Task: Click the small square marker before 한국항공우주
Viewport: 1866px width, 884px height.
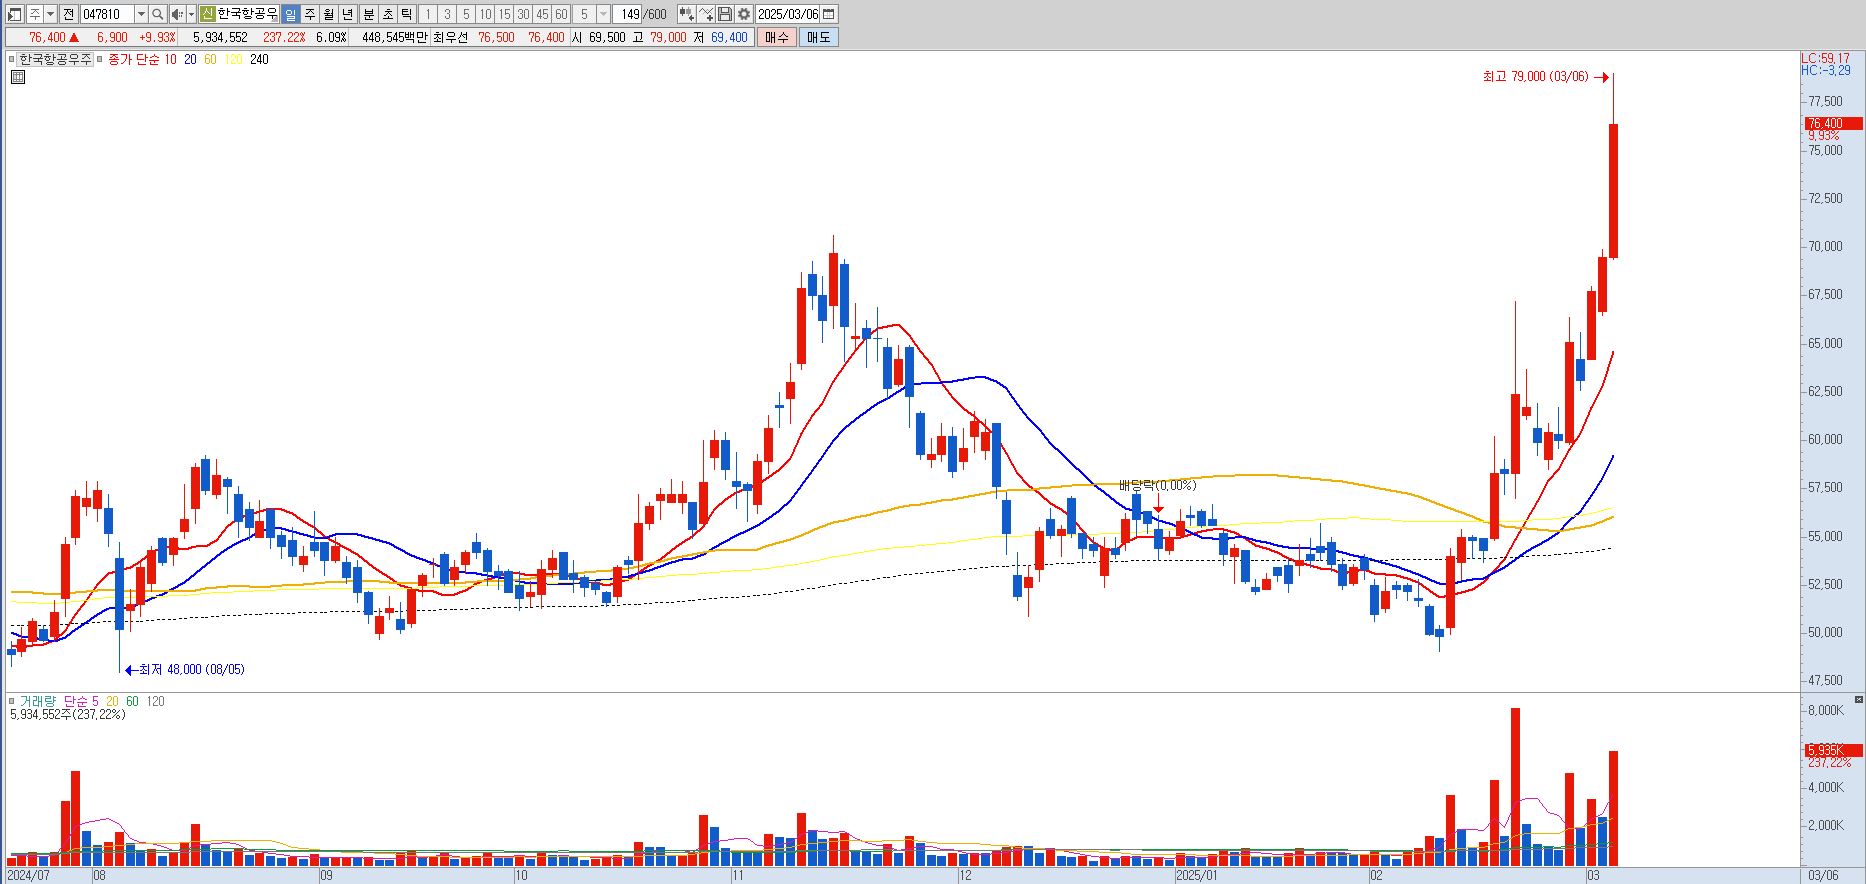Action: point(12,60)
